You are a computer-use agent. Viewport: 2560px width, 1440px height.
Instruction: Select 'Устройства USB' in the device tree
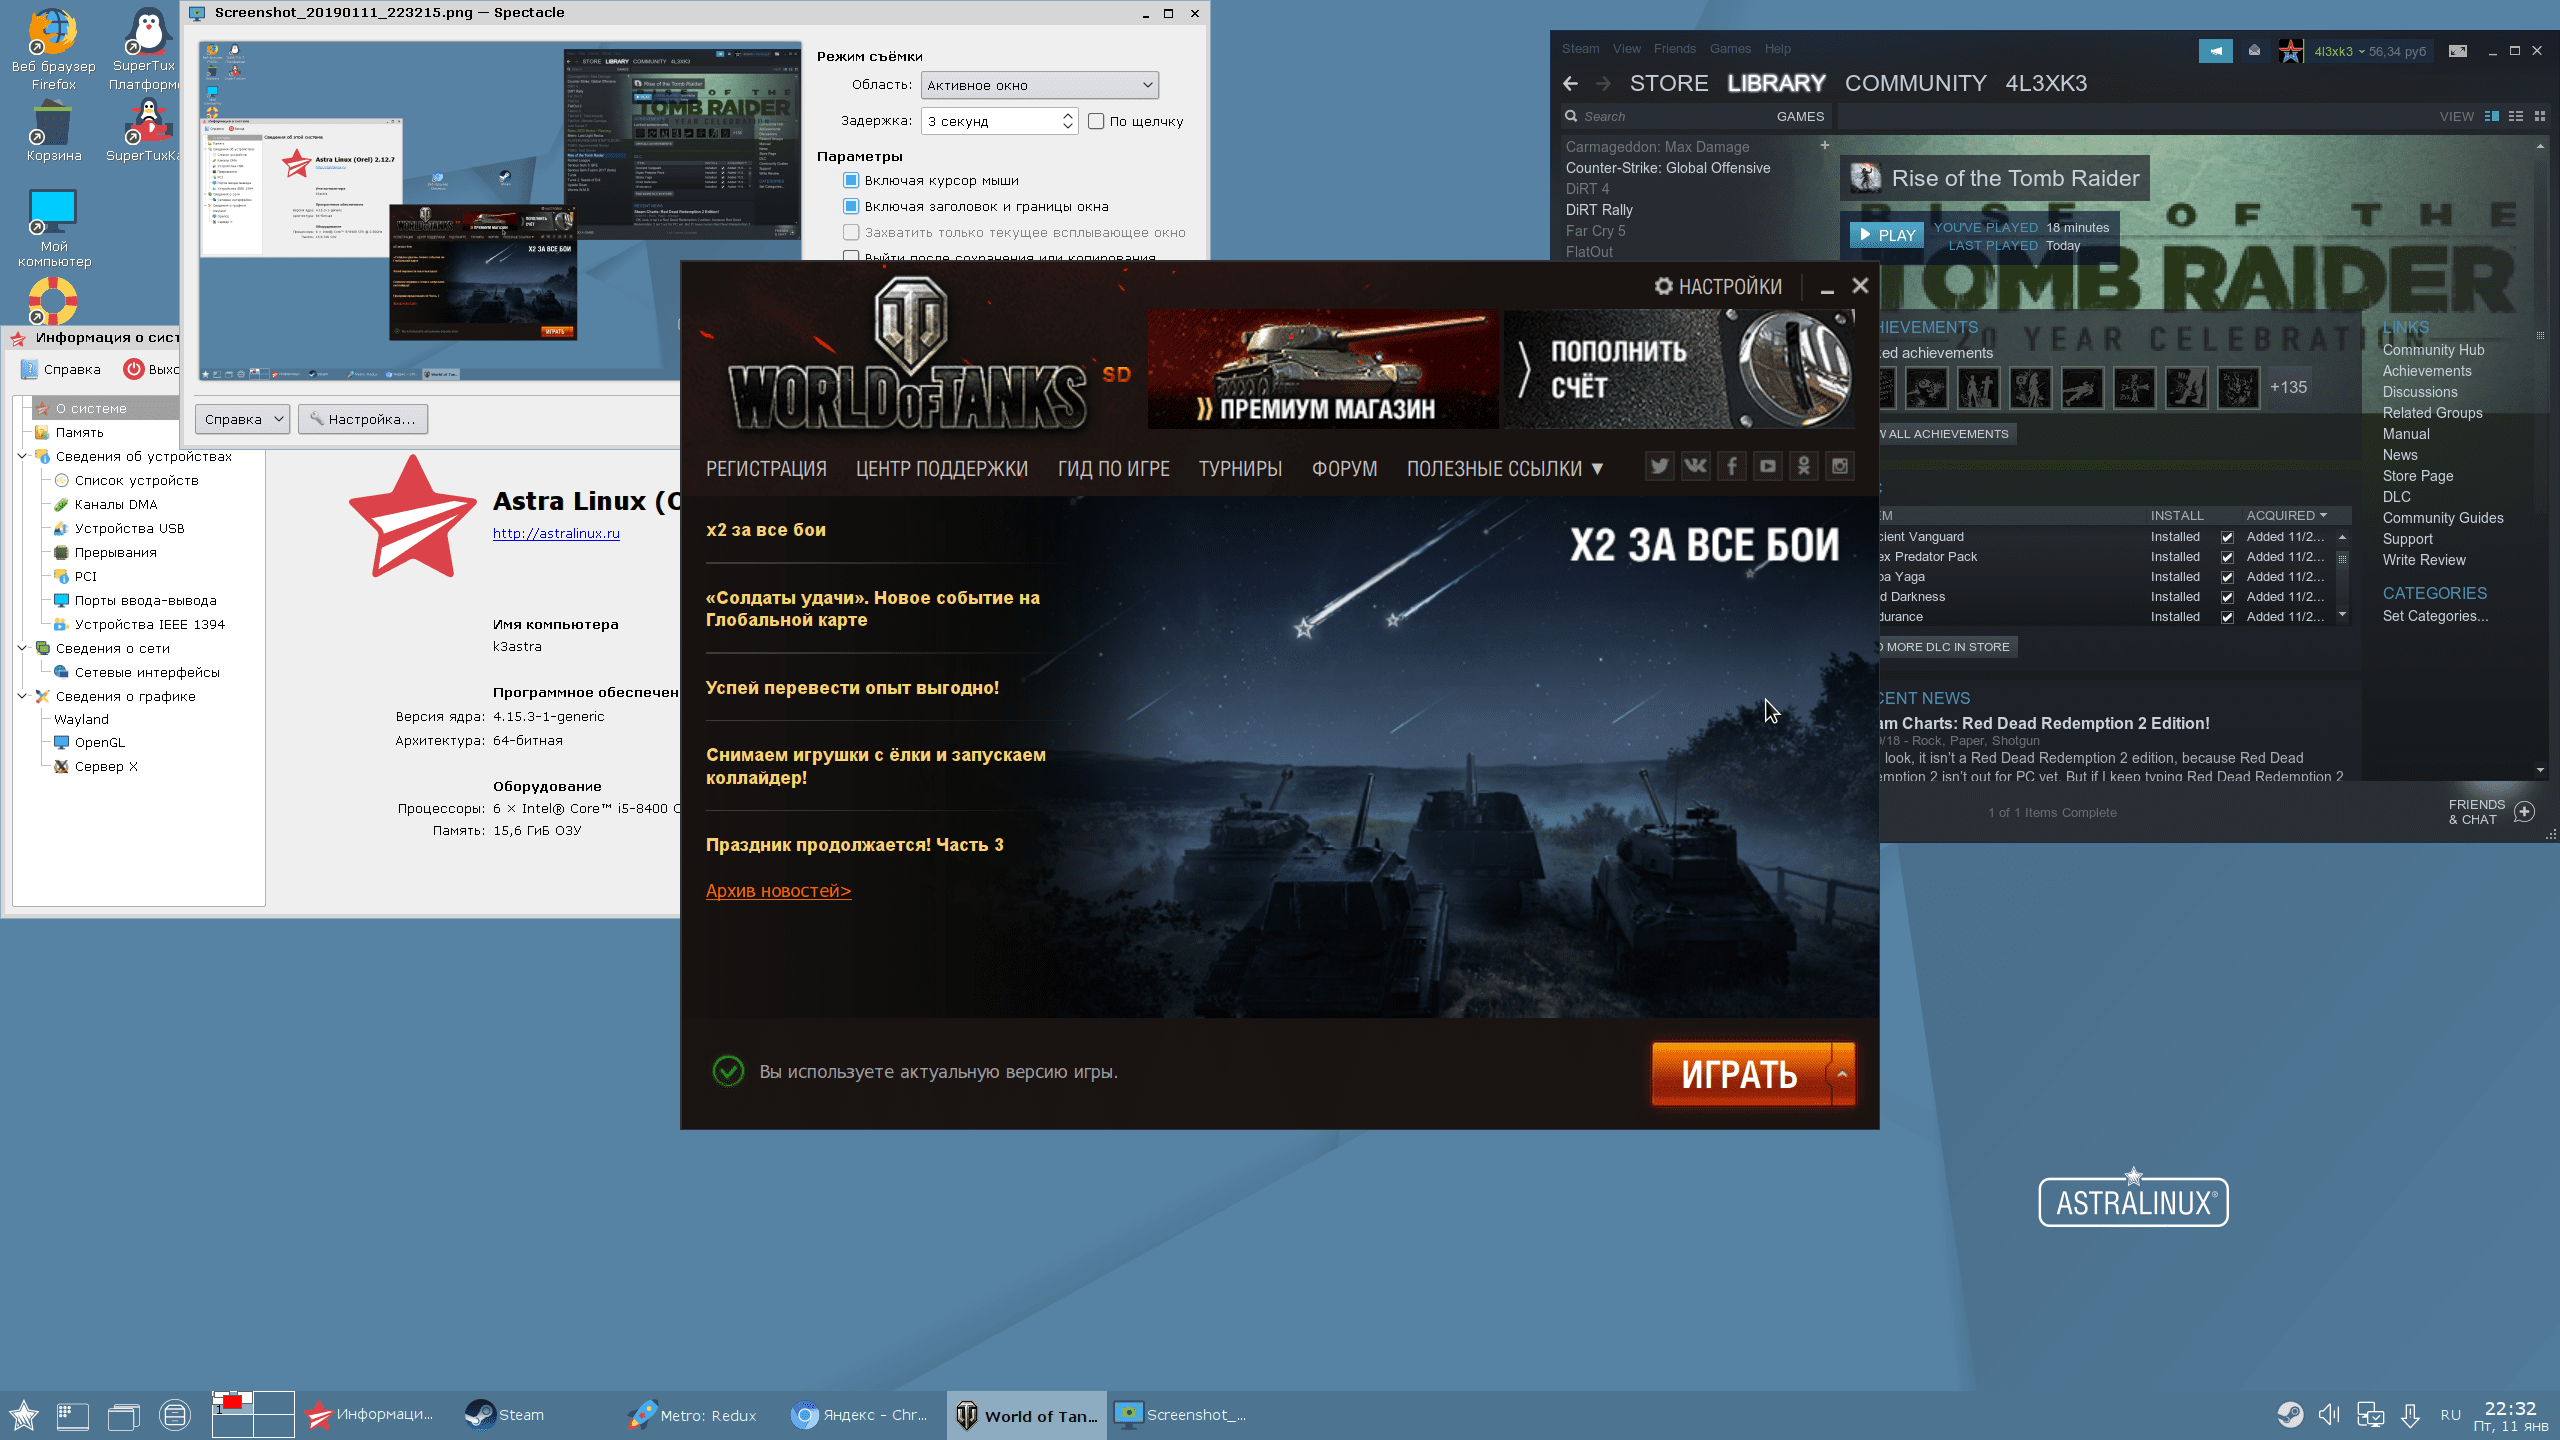[129, 529]
